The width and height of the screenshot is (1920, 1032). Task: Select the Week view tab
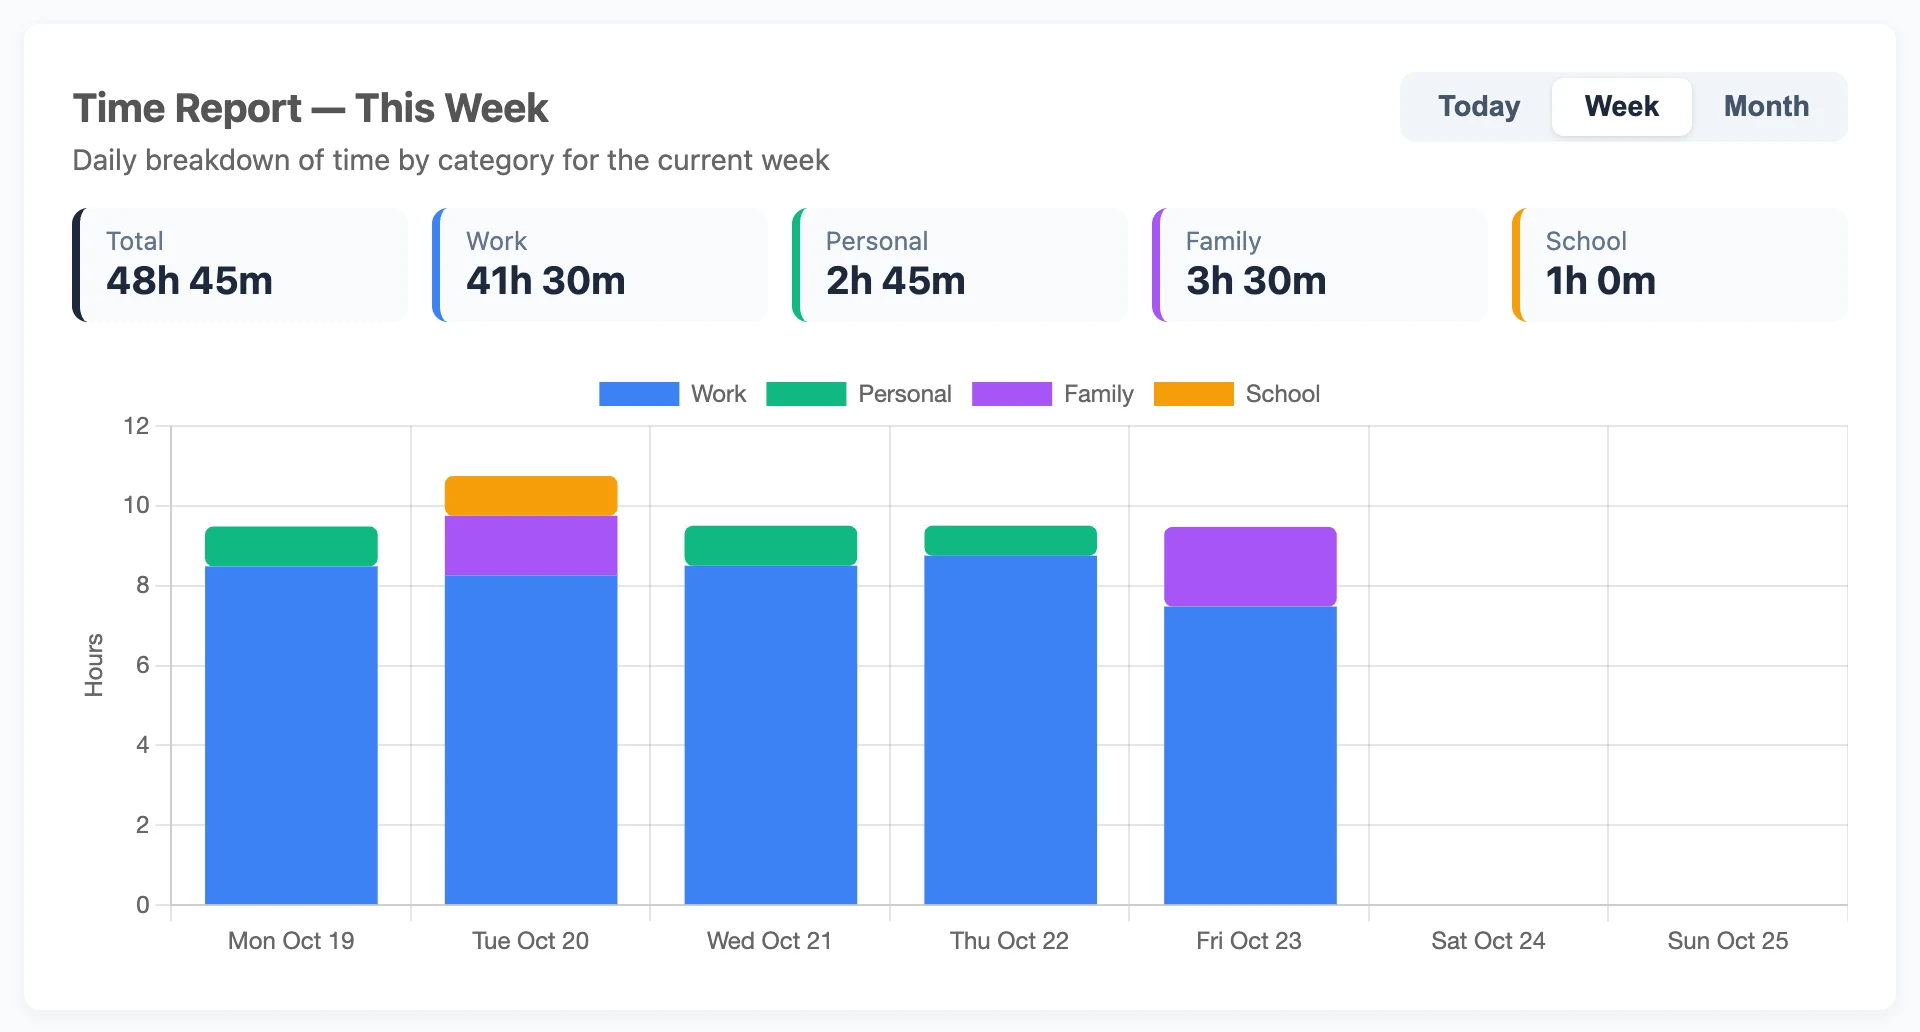point(1621,107)
